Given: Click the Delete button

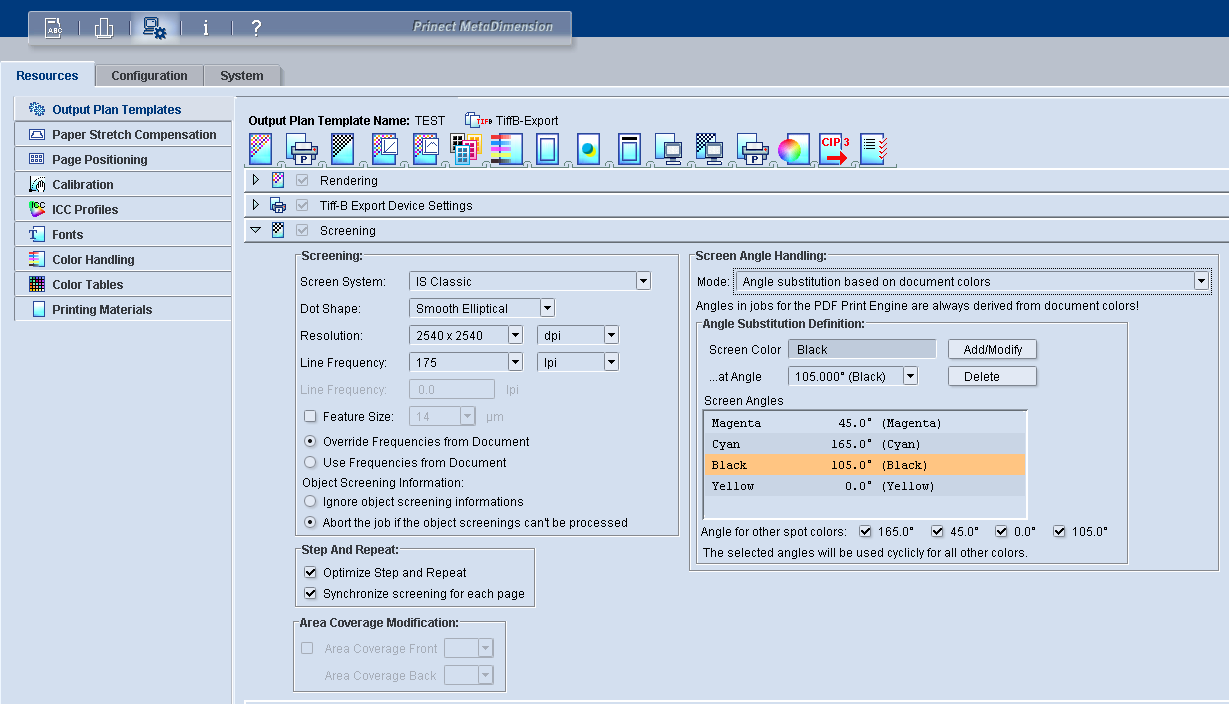Looking at the screenshot, I should point(992,376).
